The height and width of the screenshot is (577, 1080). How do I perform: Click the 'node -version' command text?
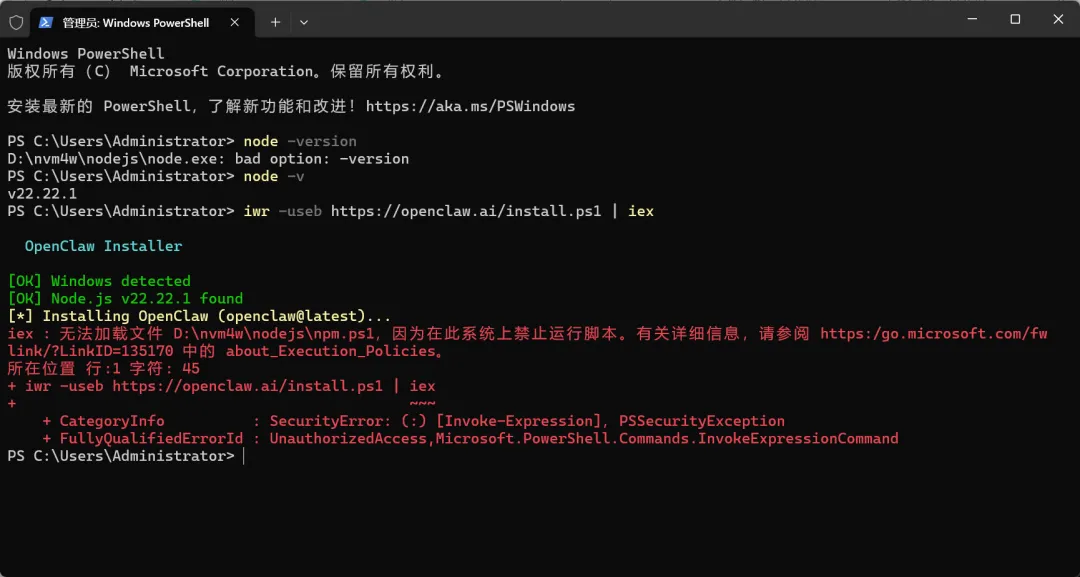[x=300, y=141]
